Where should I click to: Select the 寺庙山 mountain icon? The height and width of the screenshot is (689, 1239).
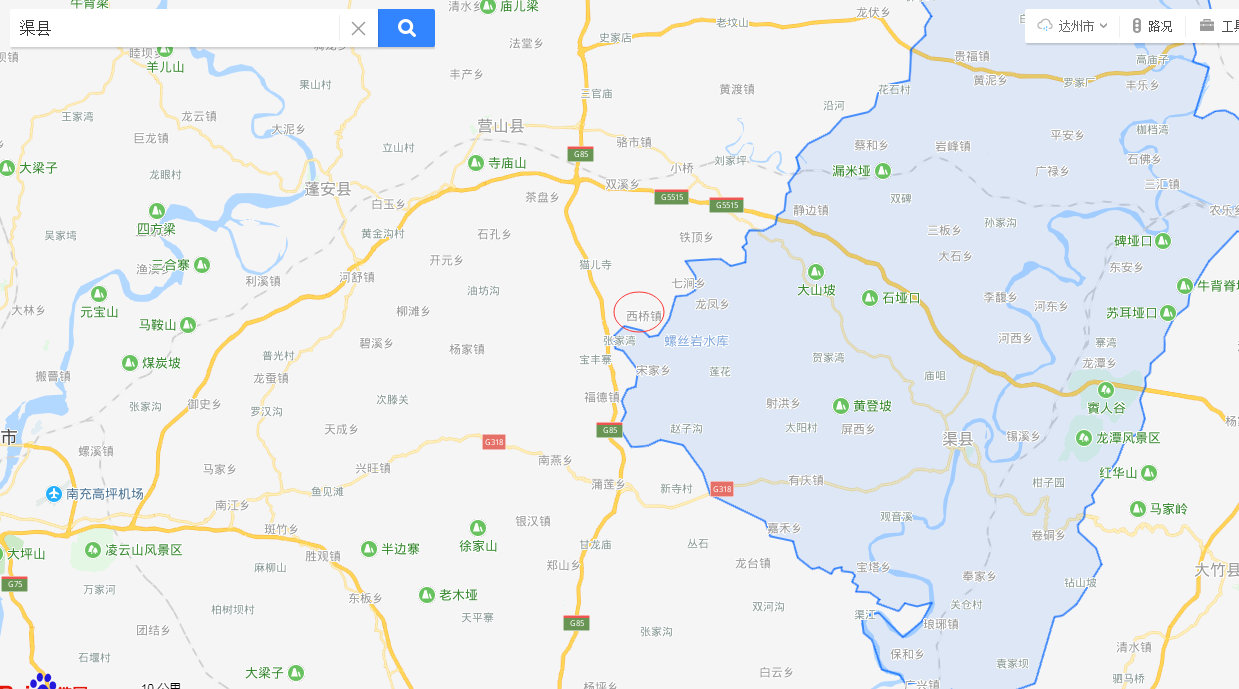click(476, 163)
